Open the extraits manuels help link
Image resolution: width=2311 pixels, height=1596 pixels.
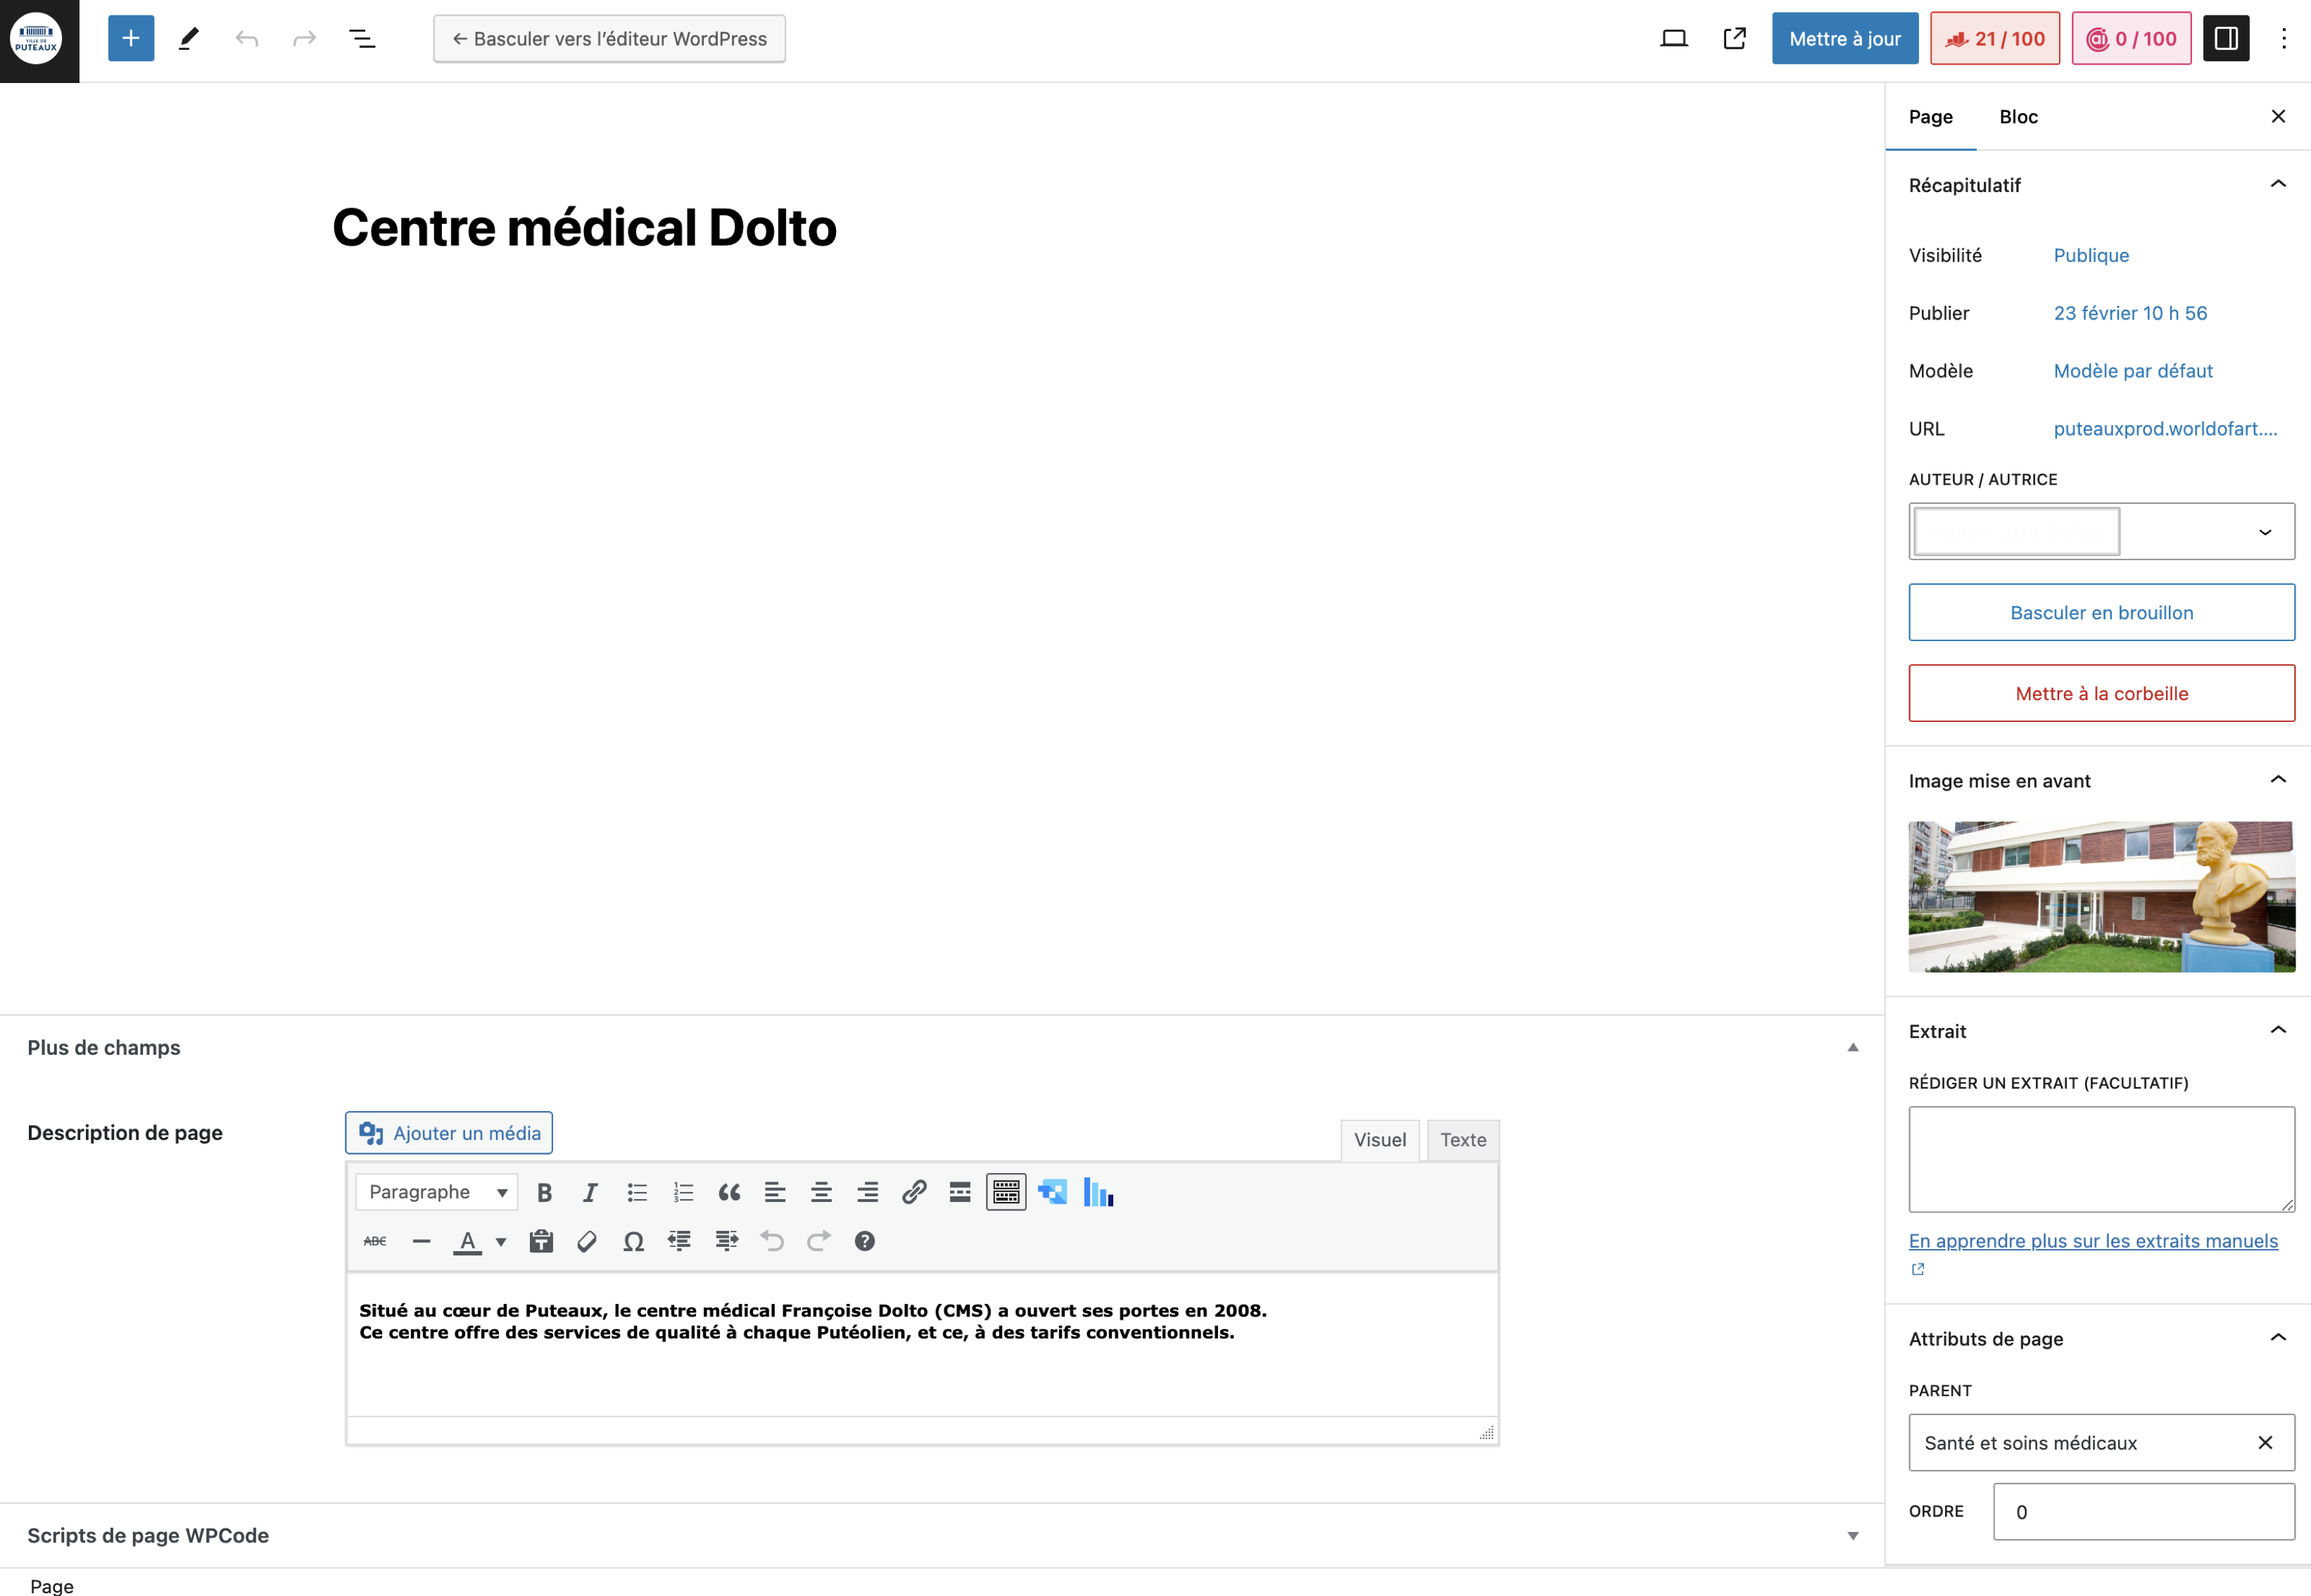click(x=2092, y=1241)
